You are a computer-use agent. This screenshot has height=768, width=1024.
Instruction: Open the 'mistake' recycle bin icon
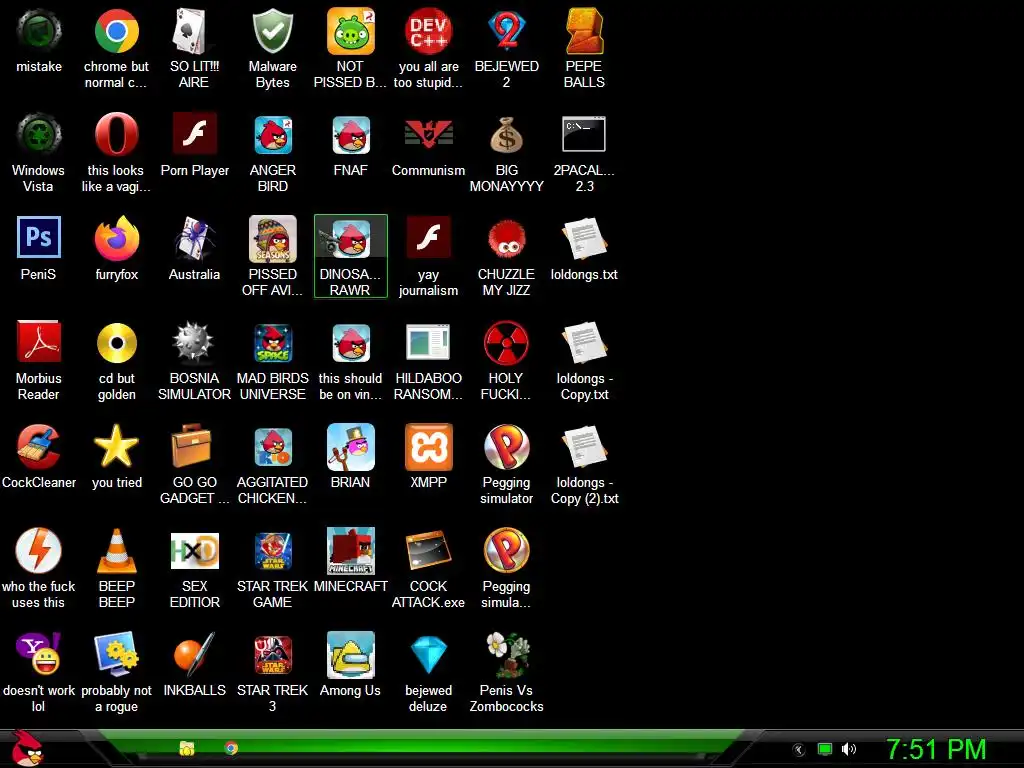(x=39, y=31)
